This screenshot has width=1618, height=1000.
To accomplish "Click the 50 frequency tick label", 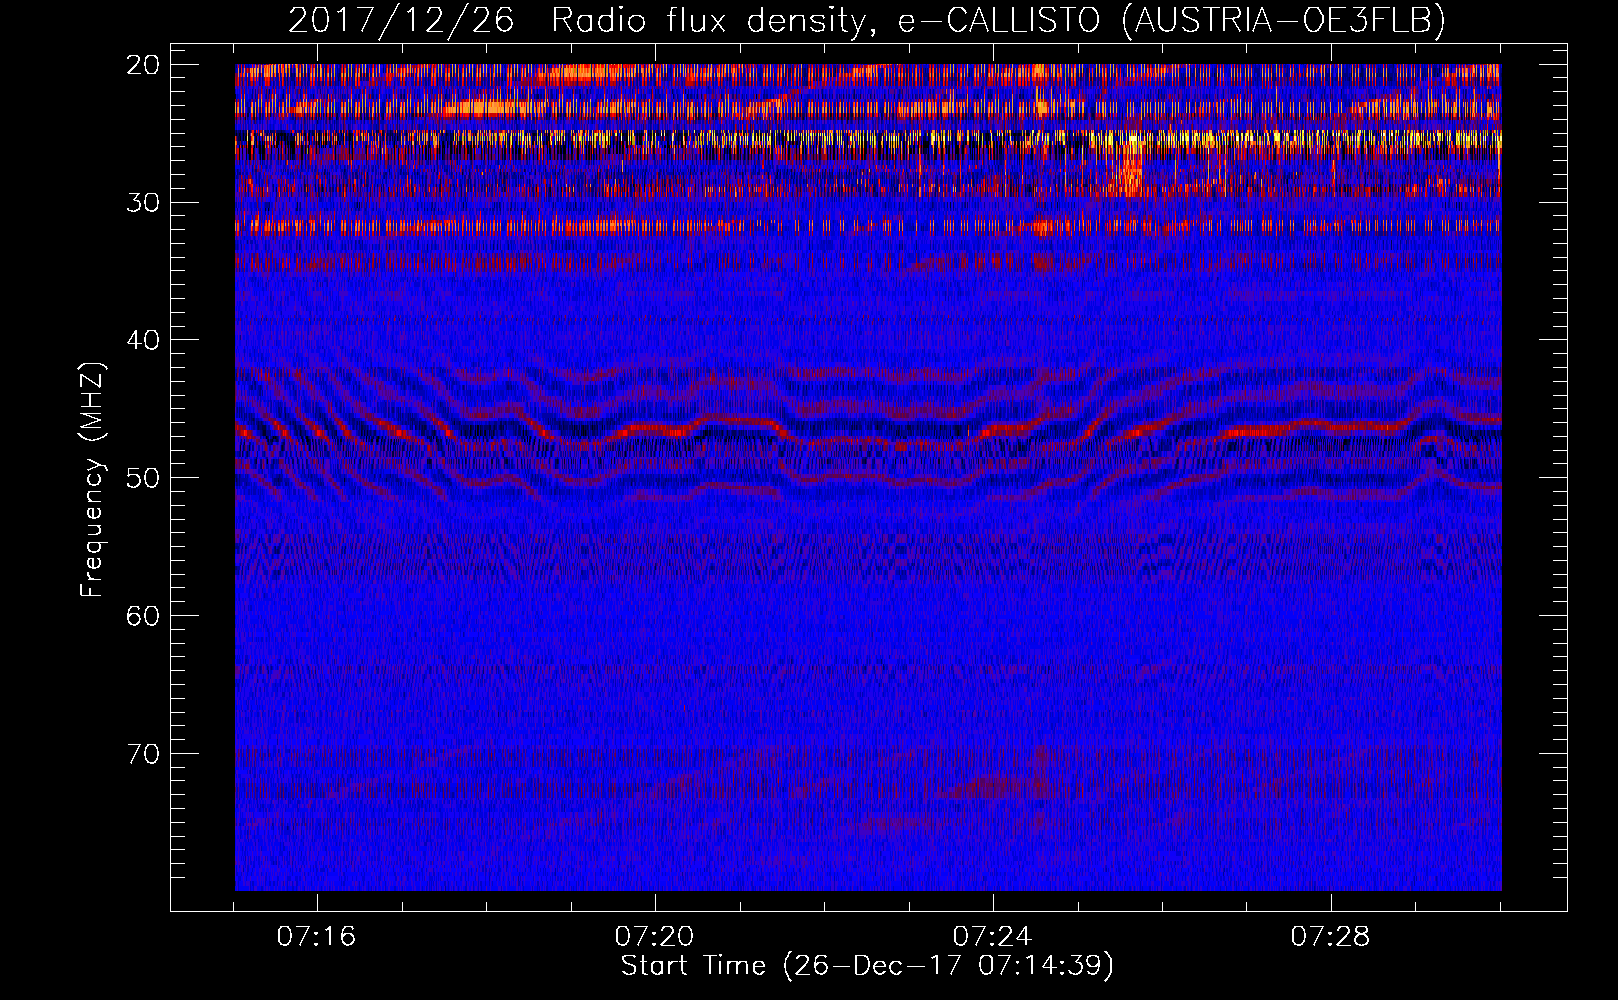I will (144, 478).
